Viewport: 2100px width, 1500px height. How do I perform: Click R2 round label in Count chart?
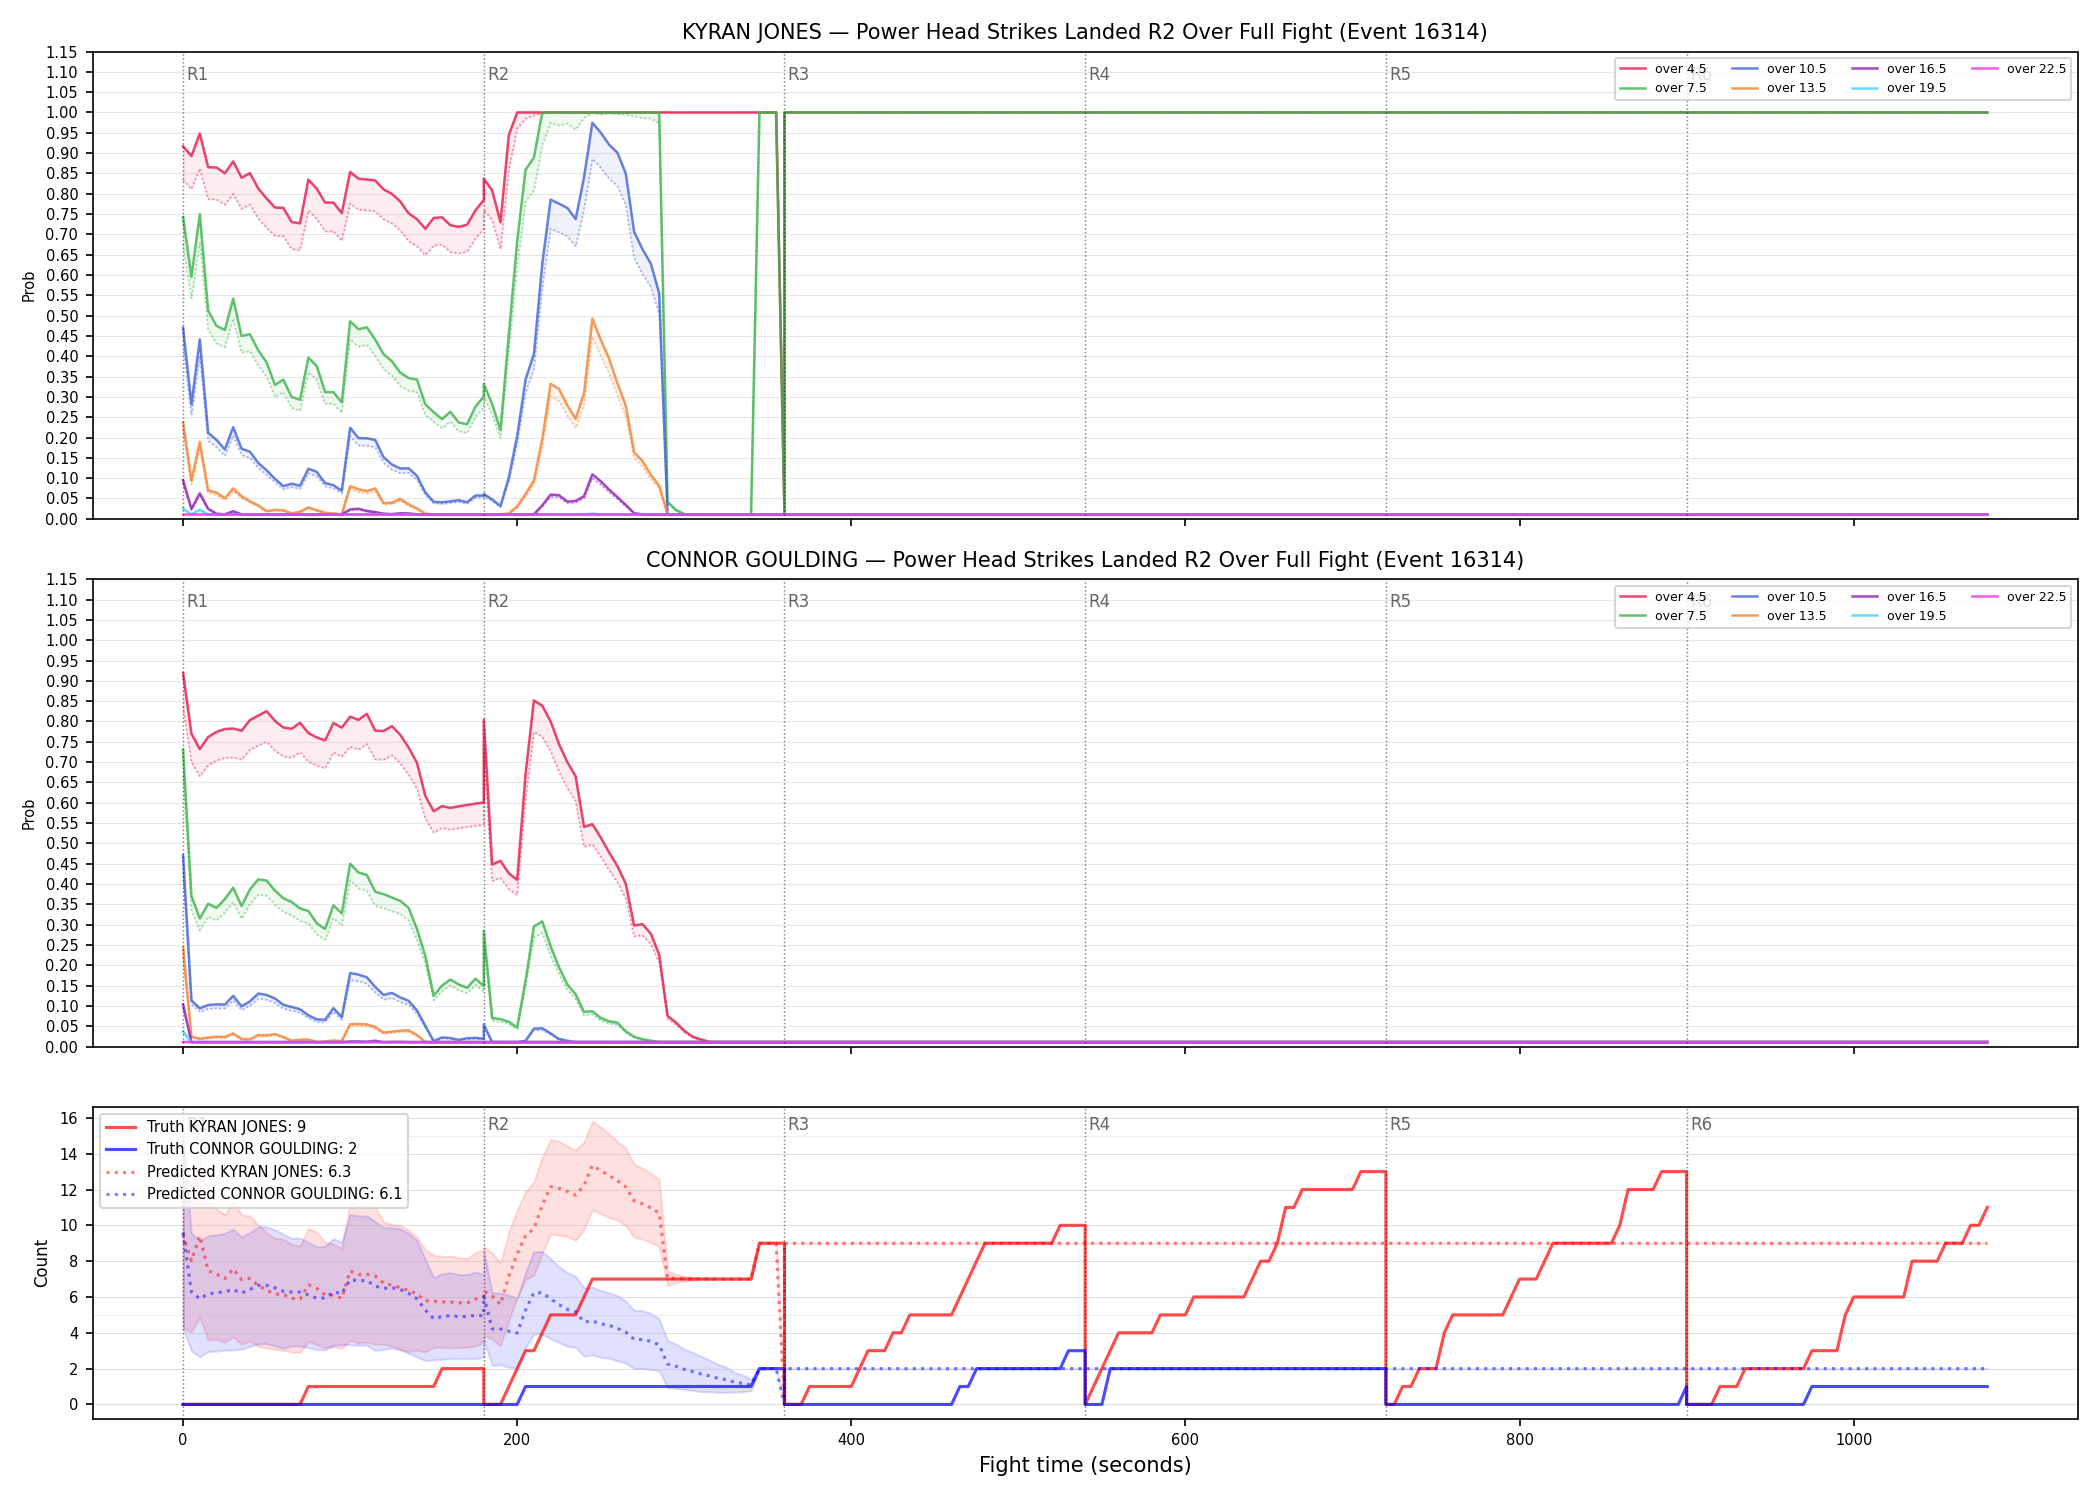pos(498,1124)
